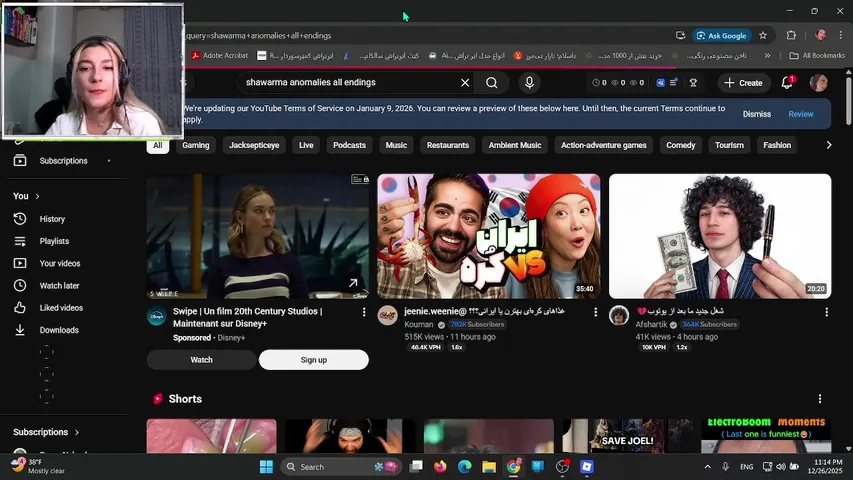Show more filter chips with right arrow

point(829,145)
